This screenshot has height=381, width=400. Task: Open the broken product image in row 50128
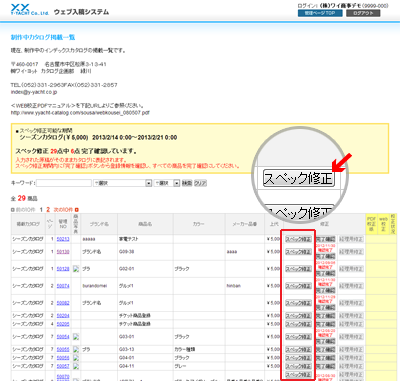click(x=76, y=269)
